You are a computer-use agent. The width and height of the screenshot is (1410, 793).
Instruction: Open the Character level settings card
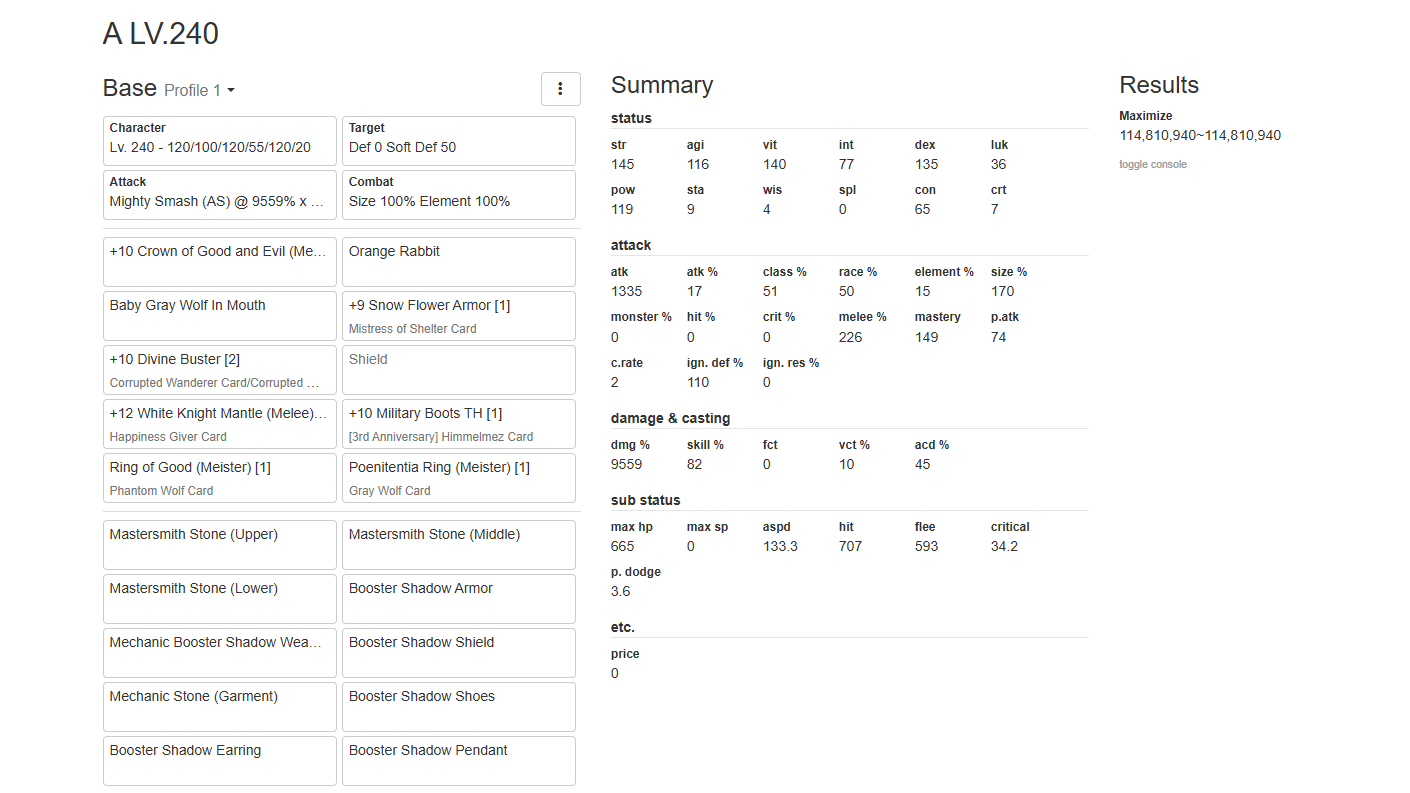coord(219,141)
